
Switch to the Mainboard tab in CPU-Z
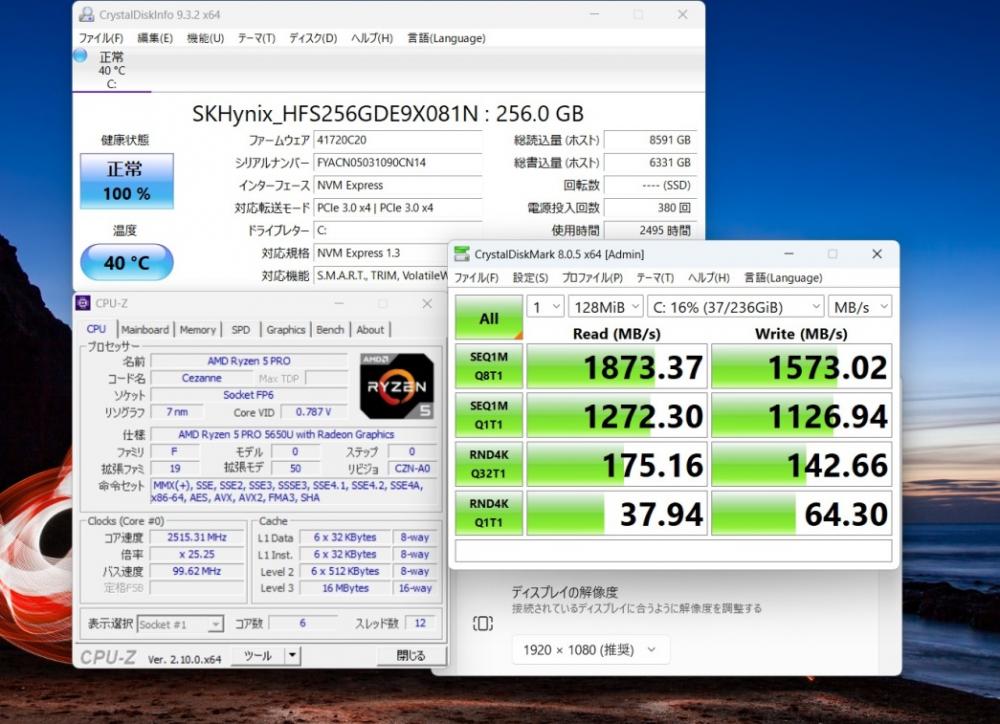point(145,330)
